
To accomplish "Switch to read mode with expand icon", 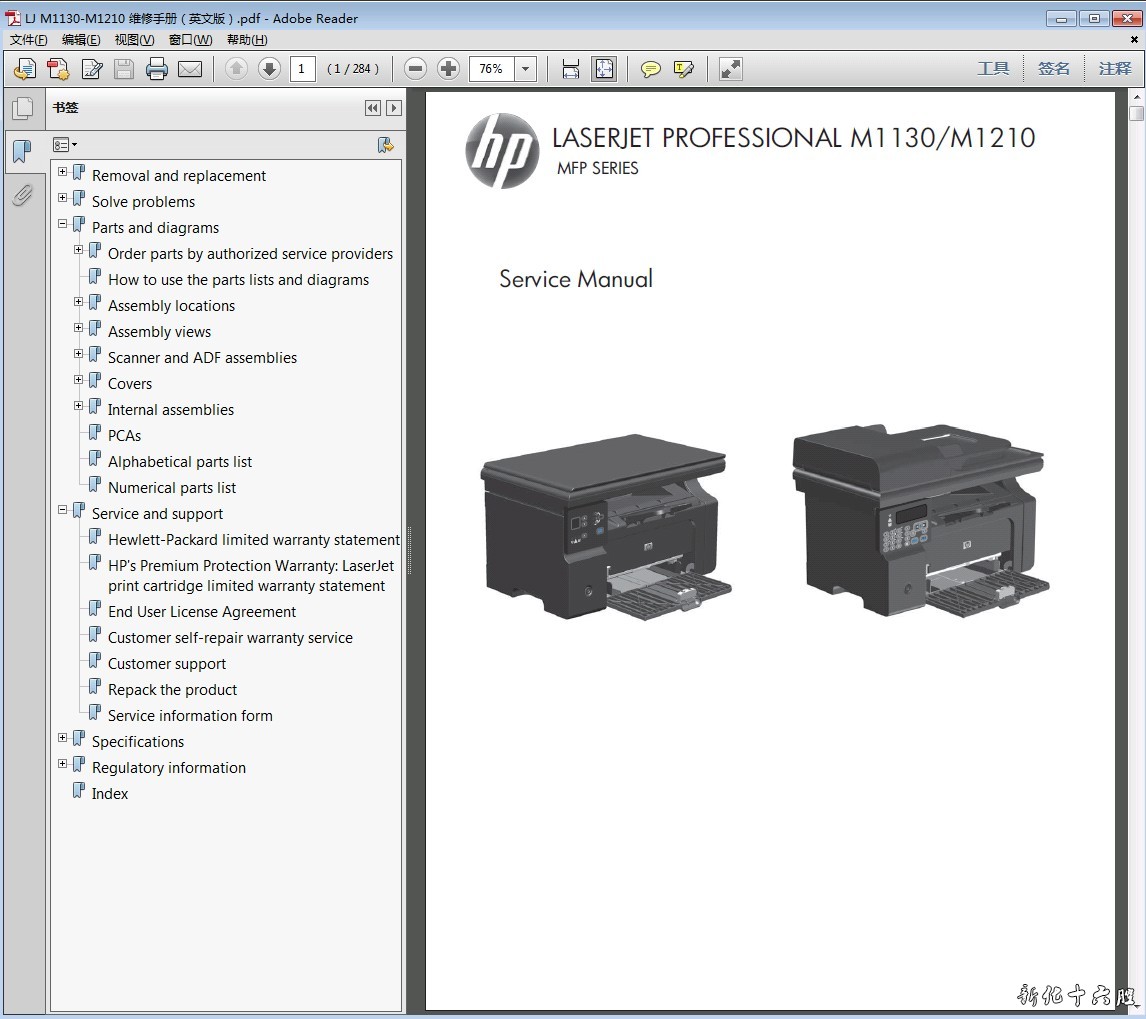I will point(731,69).
